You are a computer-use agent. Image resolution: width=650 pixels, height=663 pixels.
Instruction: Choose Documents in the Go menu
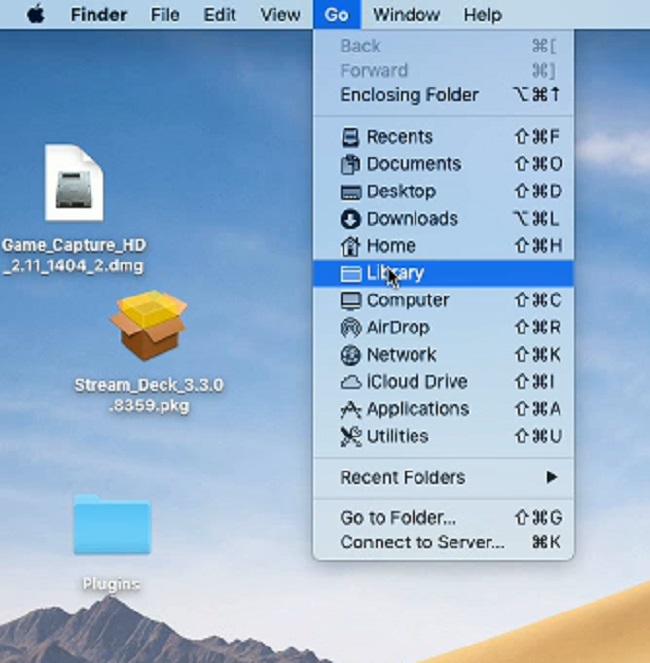pos(443,164)
